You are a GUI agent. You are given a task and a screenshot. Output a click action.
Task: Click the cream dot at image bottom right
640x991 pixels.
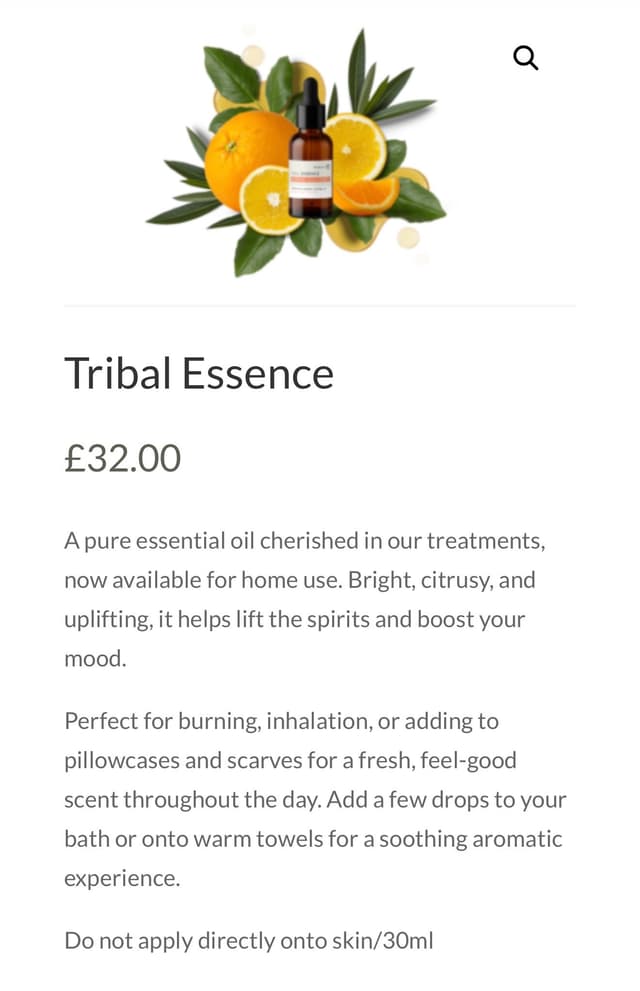408,238
